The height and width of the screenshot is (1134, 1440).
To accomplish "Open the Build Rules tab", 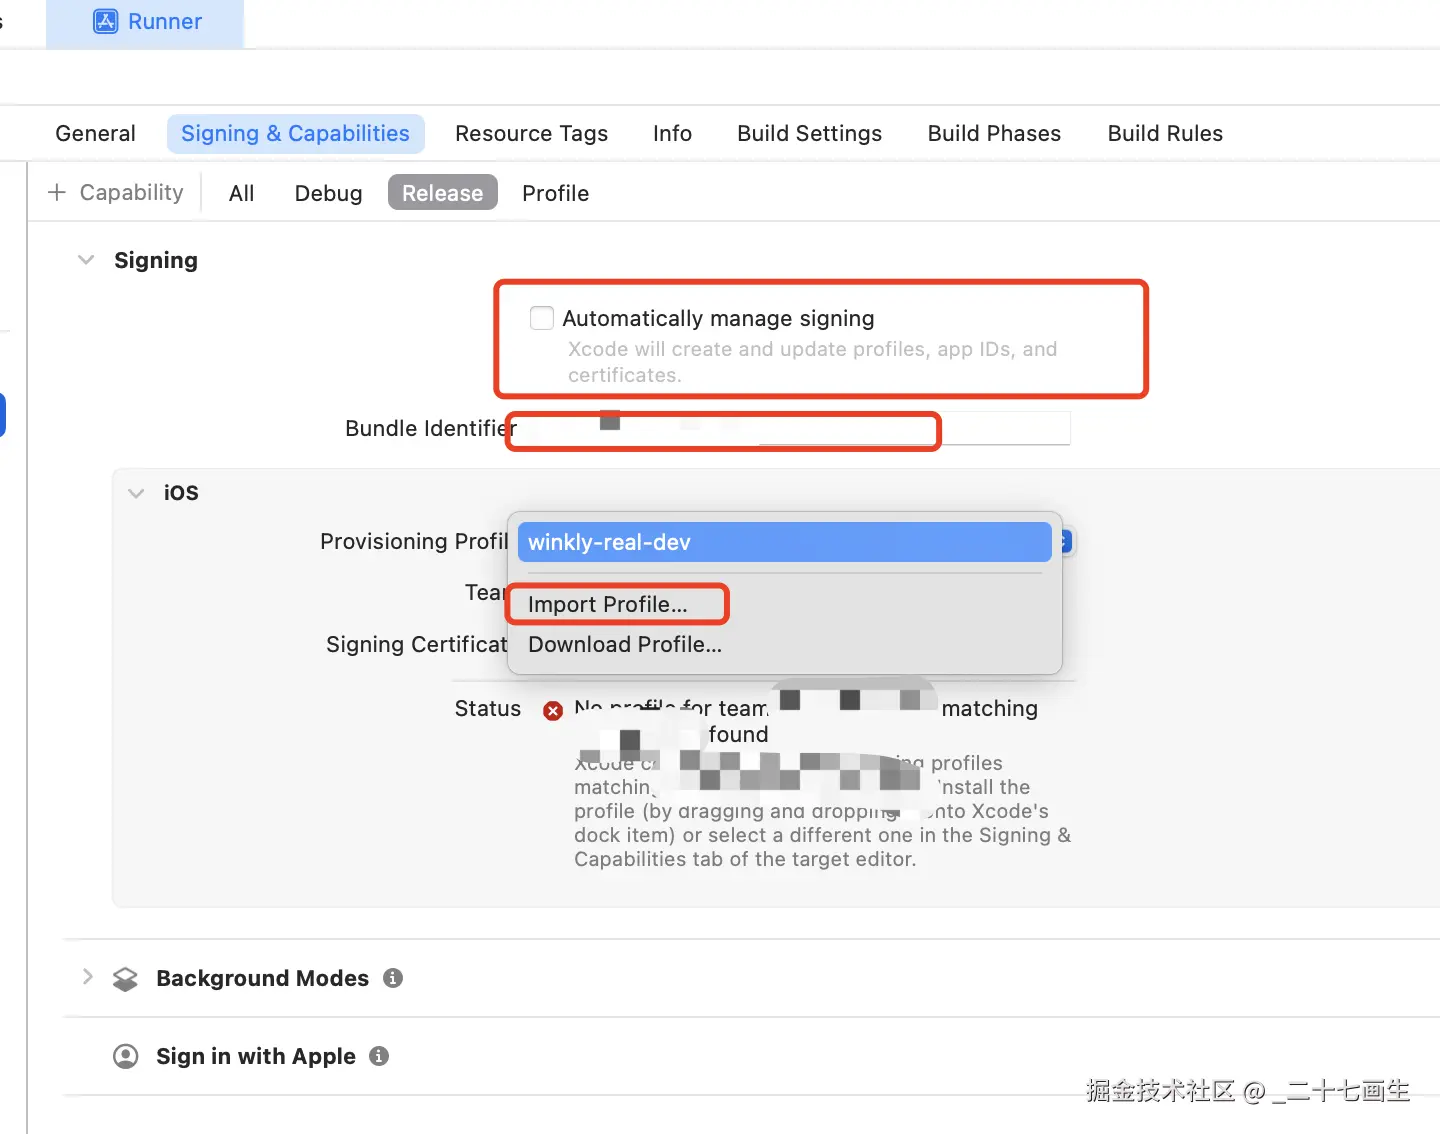I will coord(1165,134).
